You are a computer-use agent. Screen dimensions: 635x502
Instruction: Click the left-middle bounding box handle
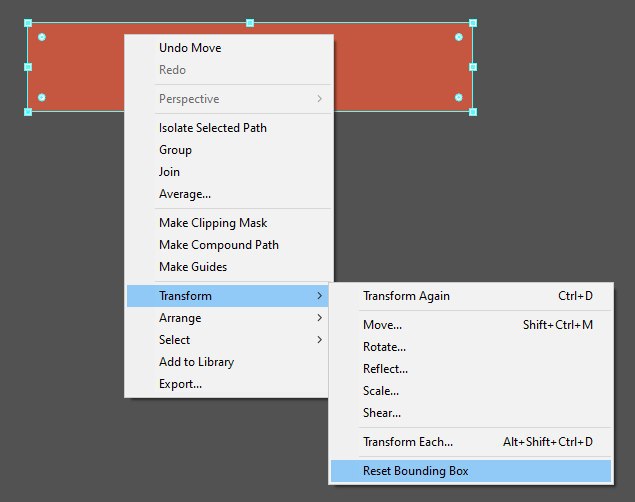click(28, 67)
